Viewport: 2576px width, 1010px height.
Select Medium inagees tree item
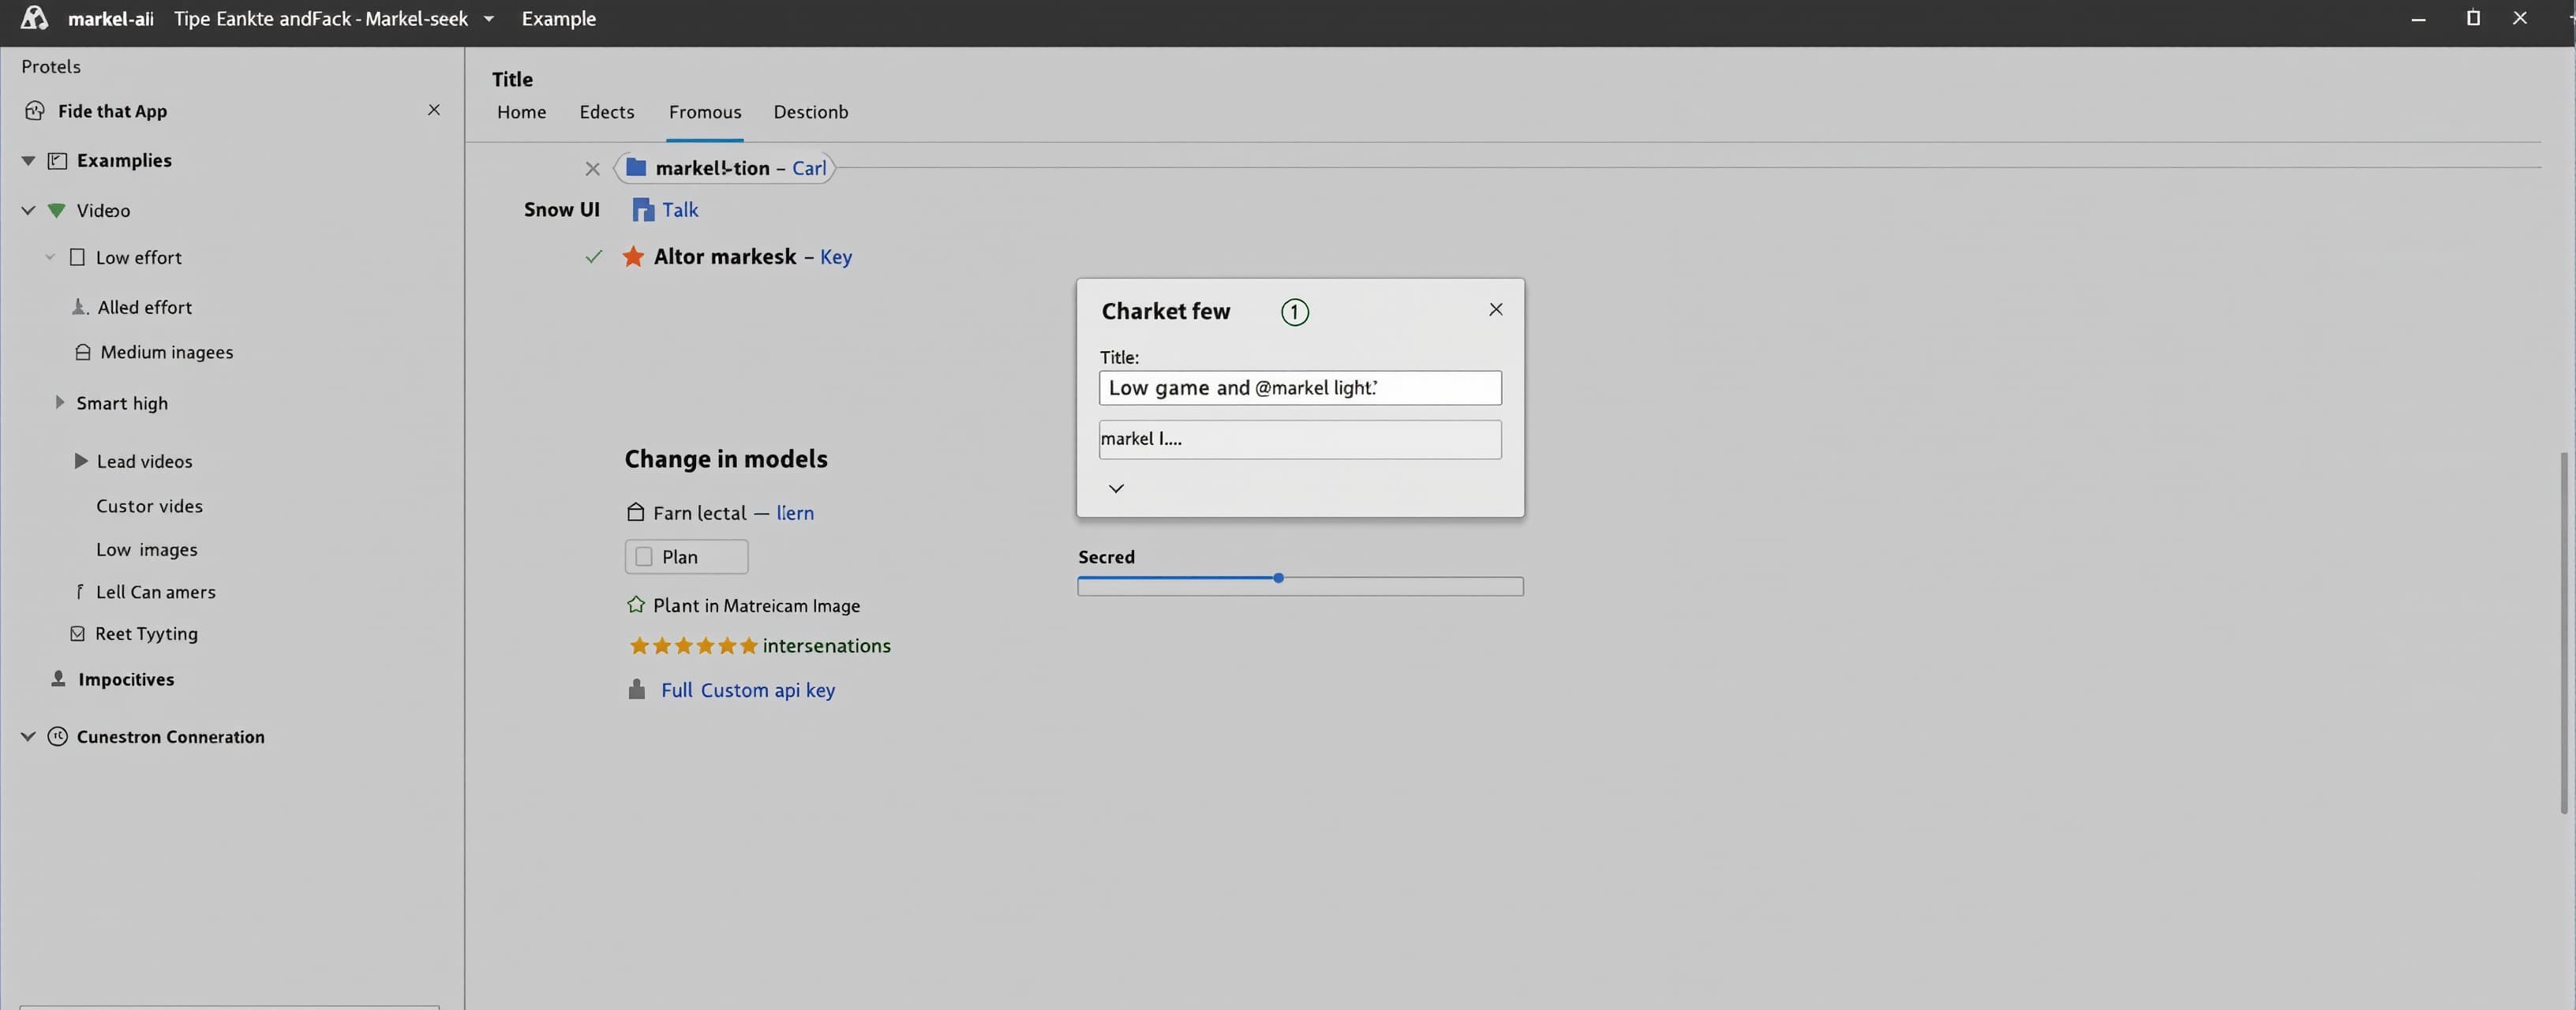click(167, 352)
